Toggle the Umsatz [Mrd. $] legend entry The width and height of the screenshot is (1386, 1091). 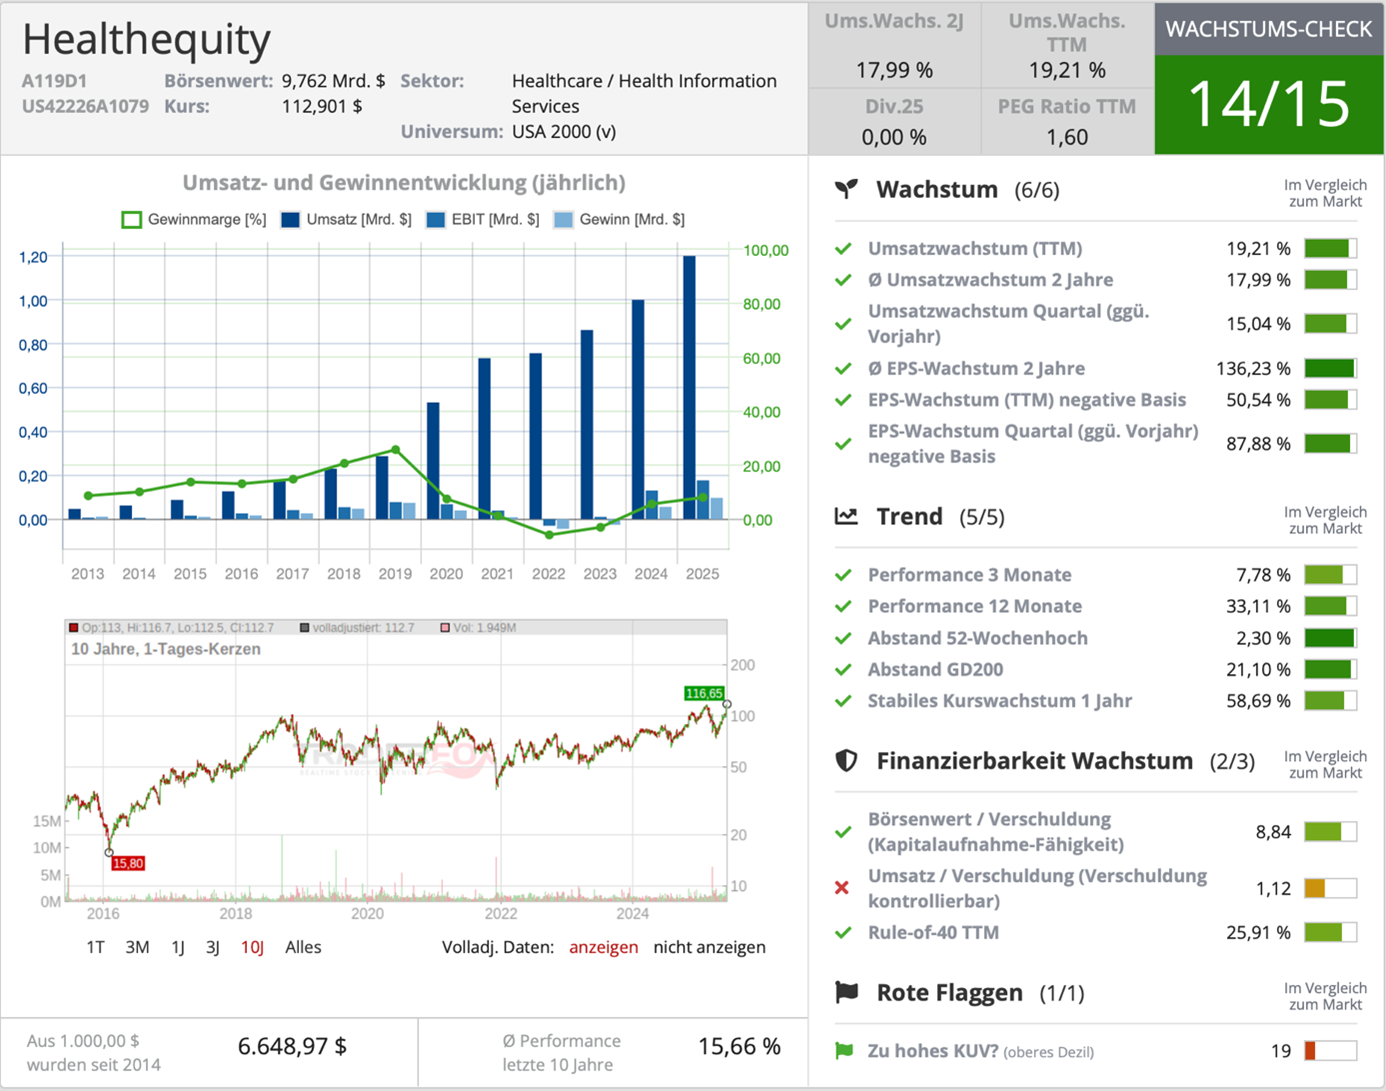pos(346,219)
